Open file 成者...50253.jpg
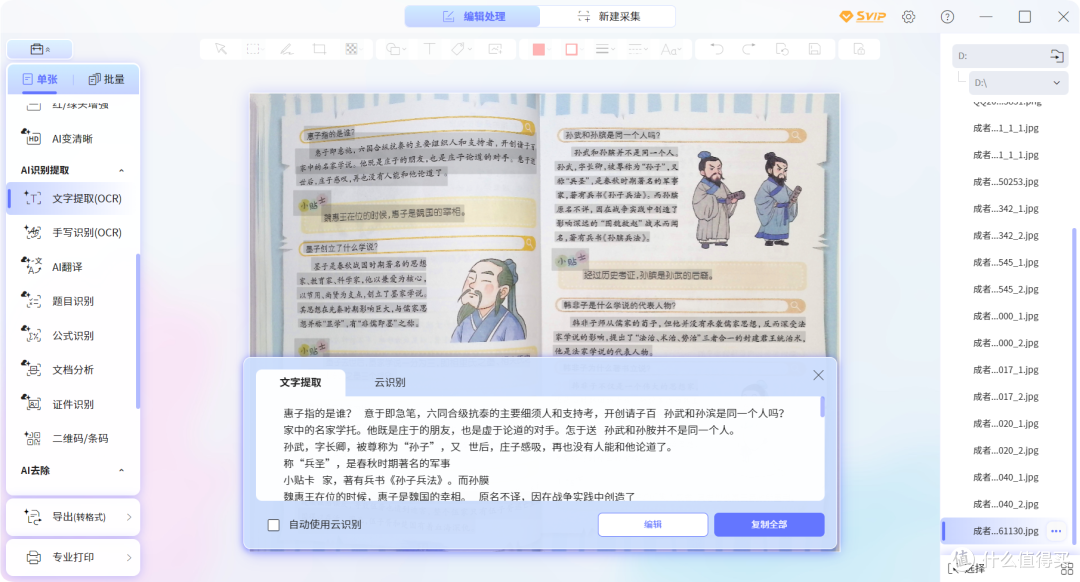 click(1006, 182)
